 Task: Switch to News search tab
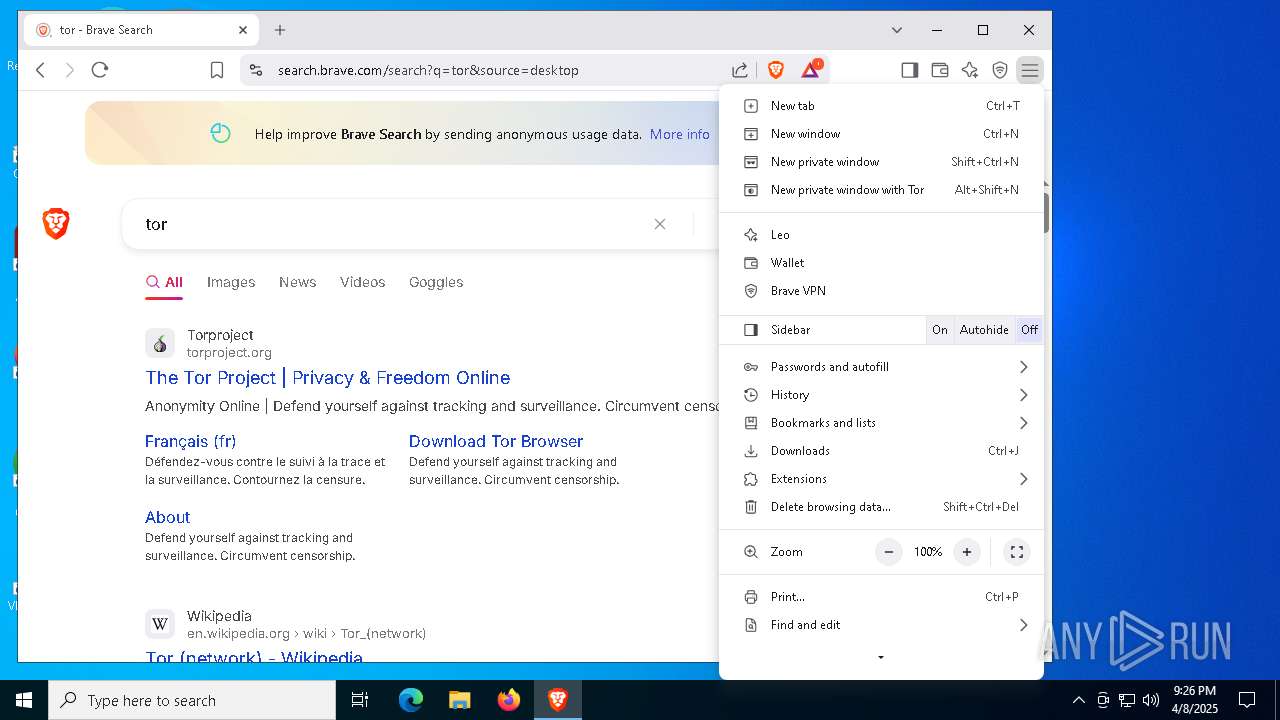click(298, 282)
